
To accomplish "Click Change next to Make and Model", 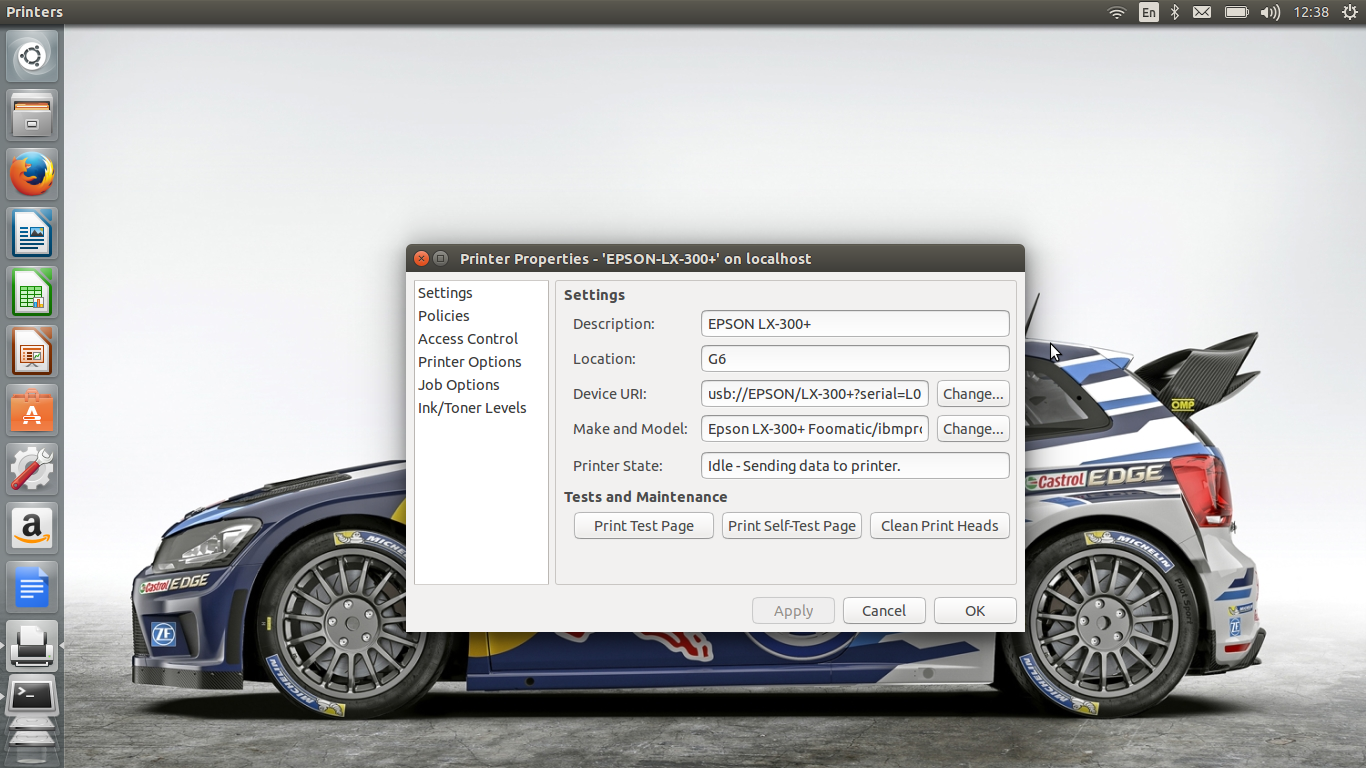I will [x=973, y=429].
